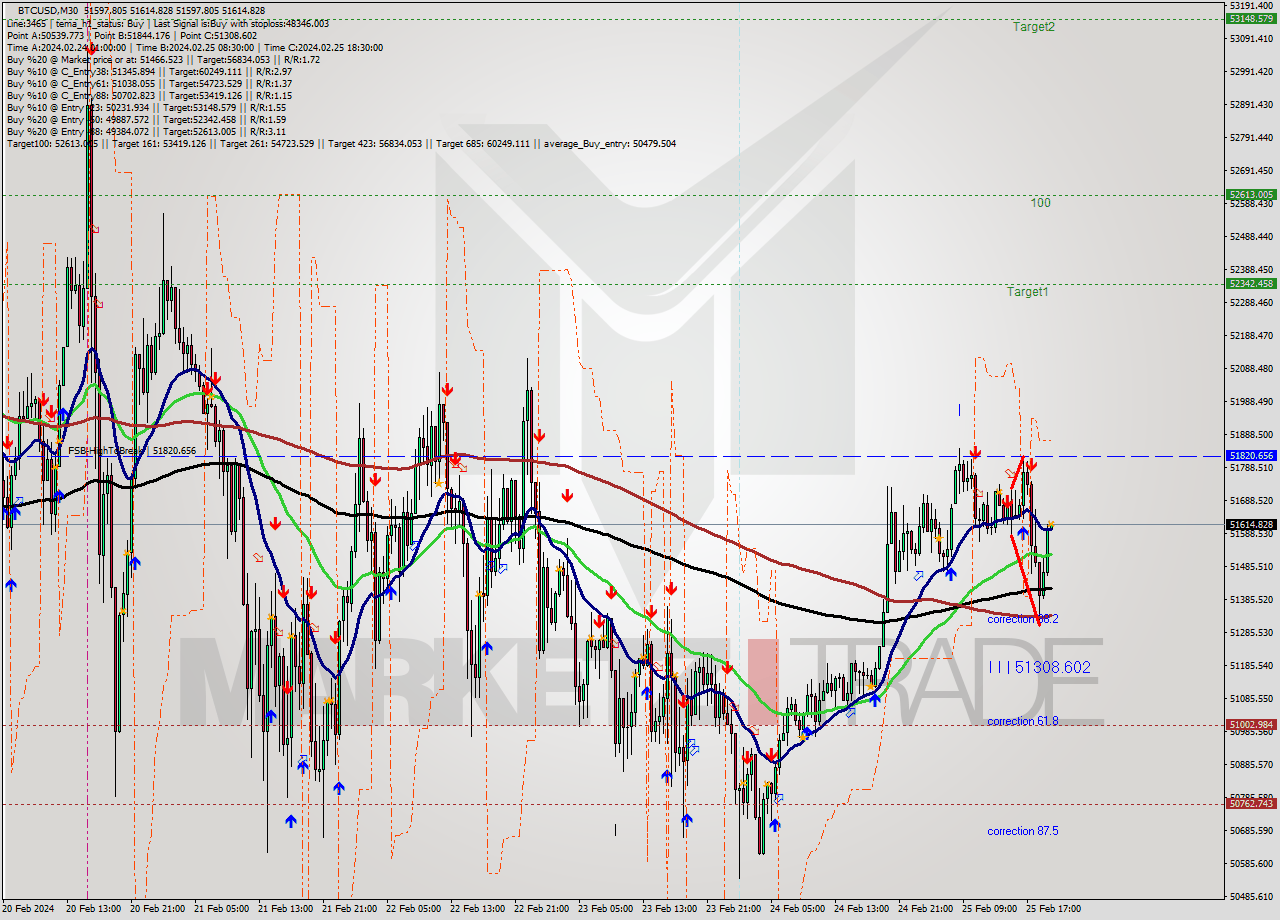Click the '21 Feb 05:00' time axis label
The width and height of the screenshot is (1280, 920).
(x=222, y=909)
